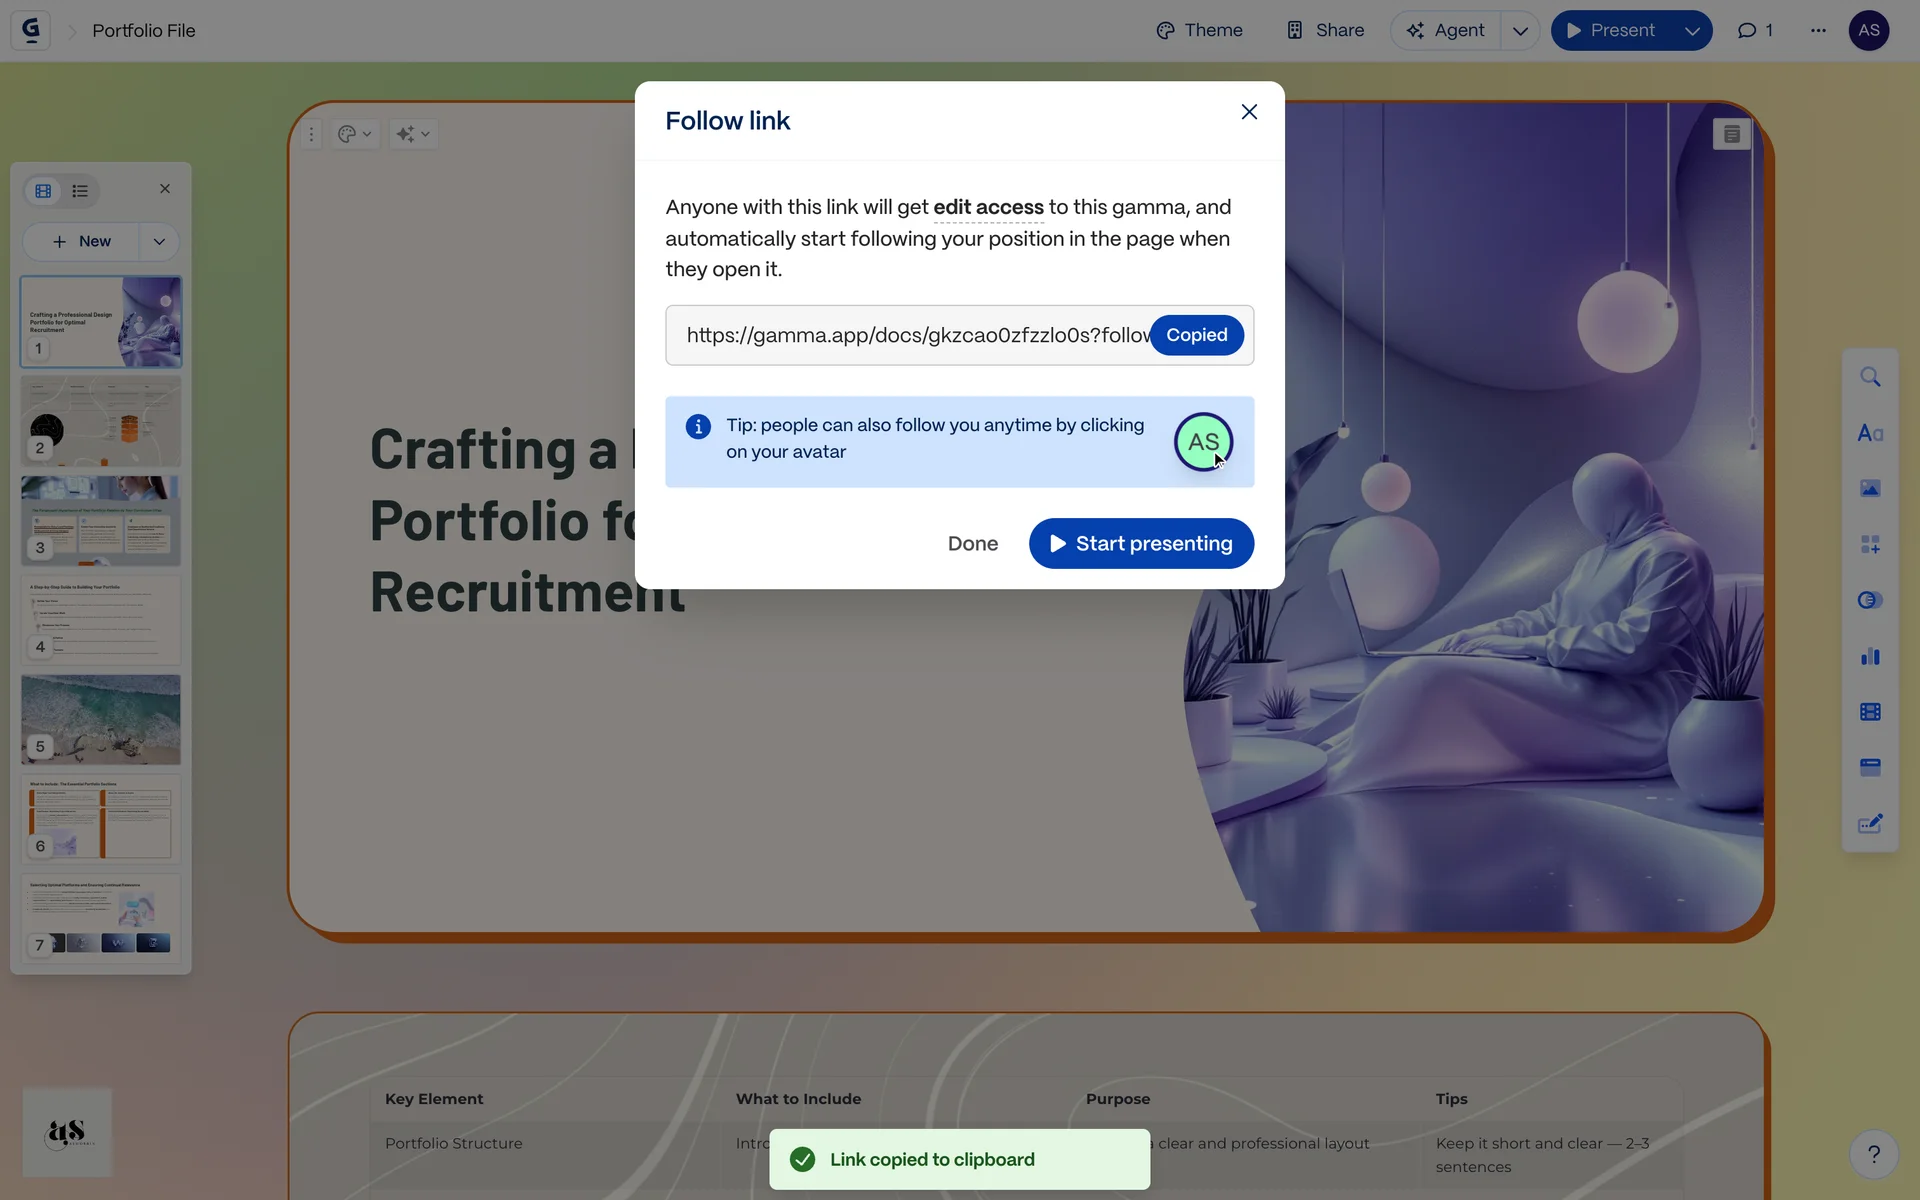The image size is (1920, 1200).
Task: Click the Start presenting button
Action: [1141, 543]
